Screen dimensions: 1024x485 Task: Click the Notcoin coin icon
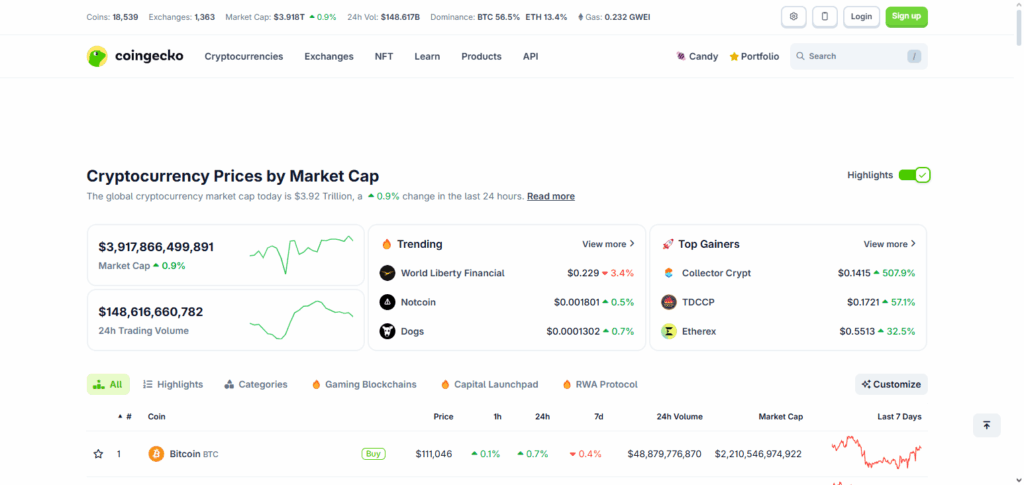[387, 302]
